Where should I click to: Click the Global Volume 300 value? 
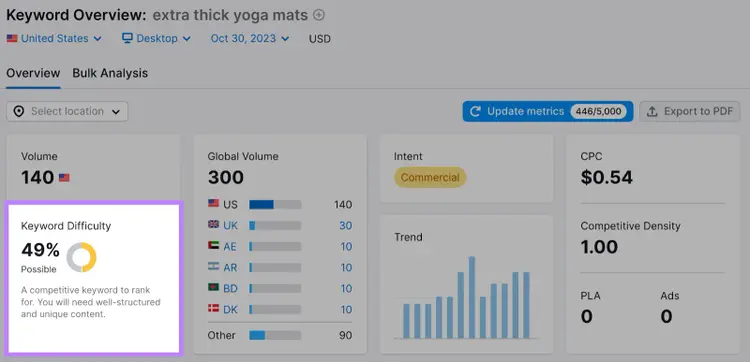point(226,178)
